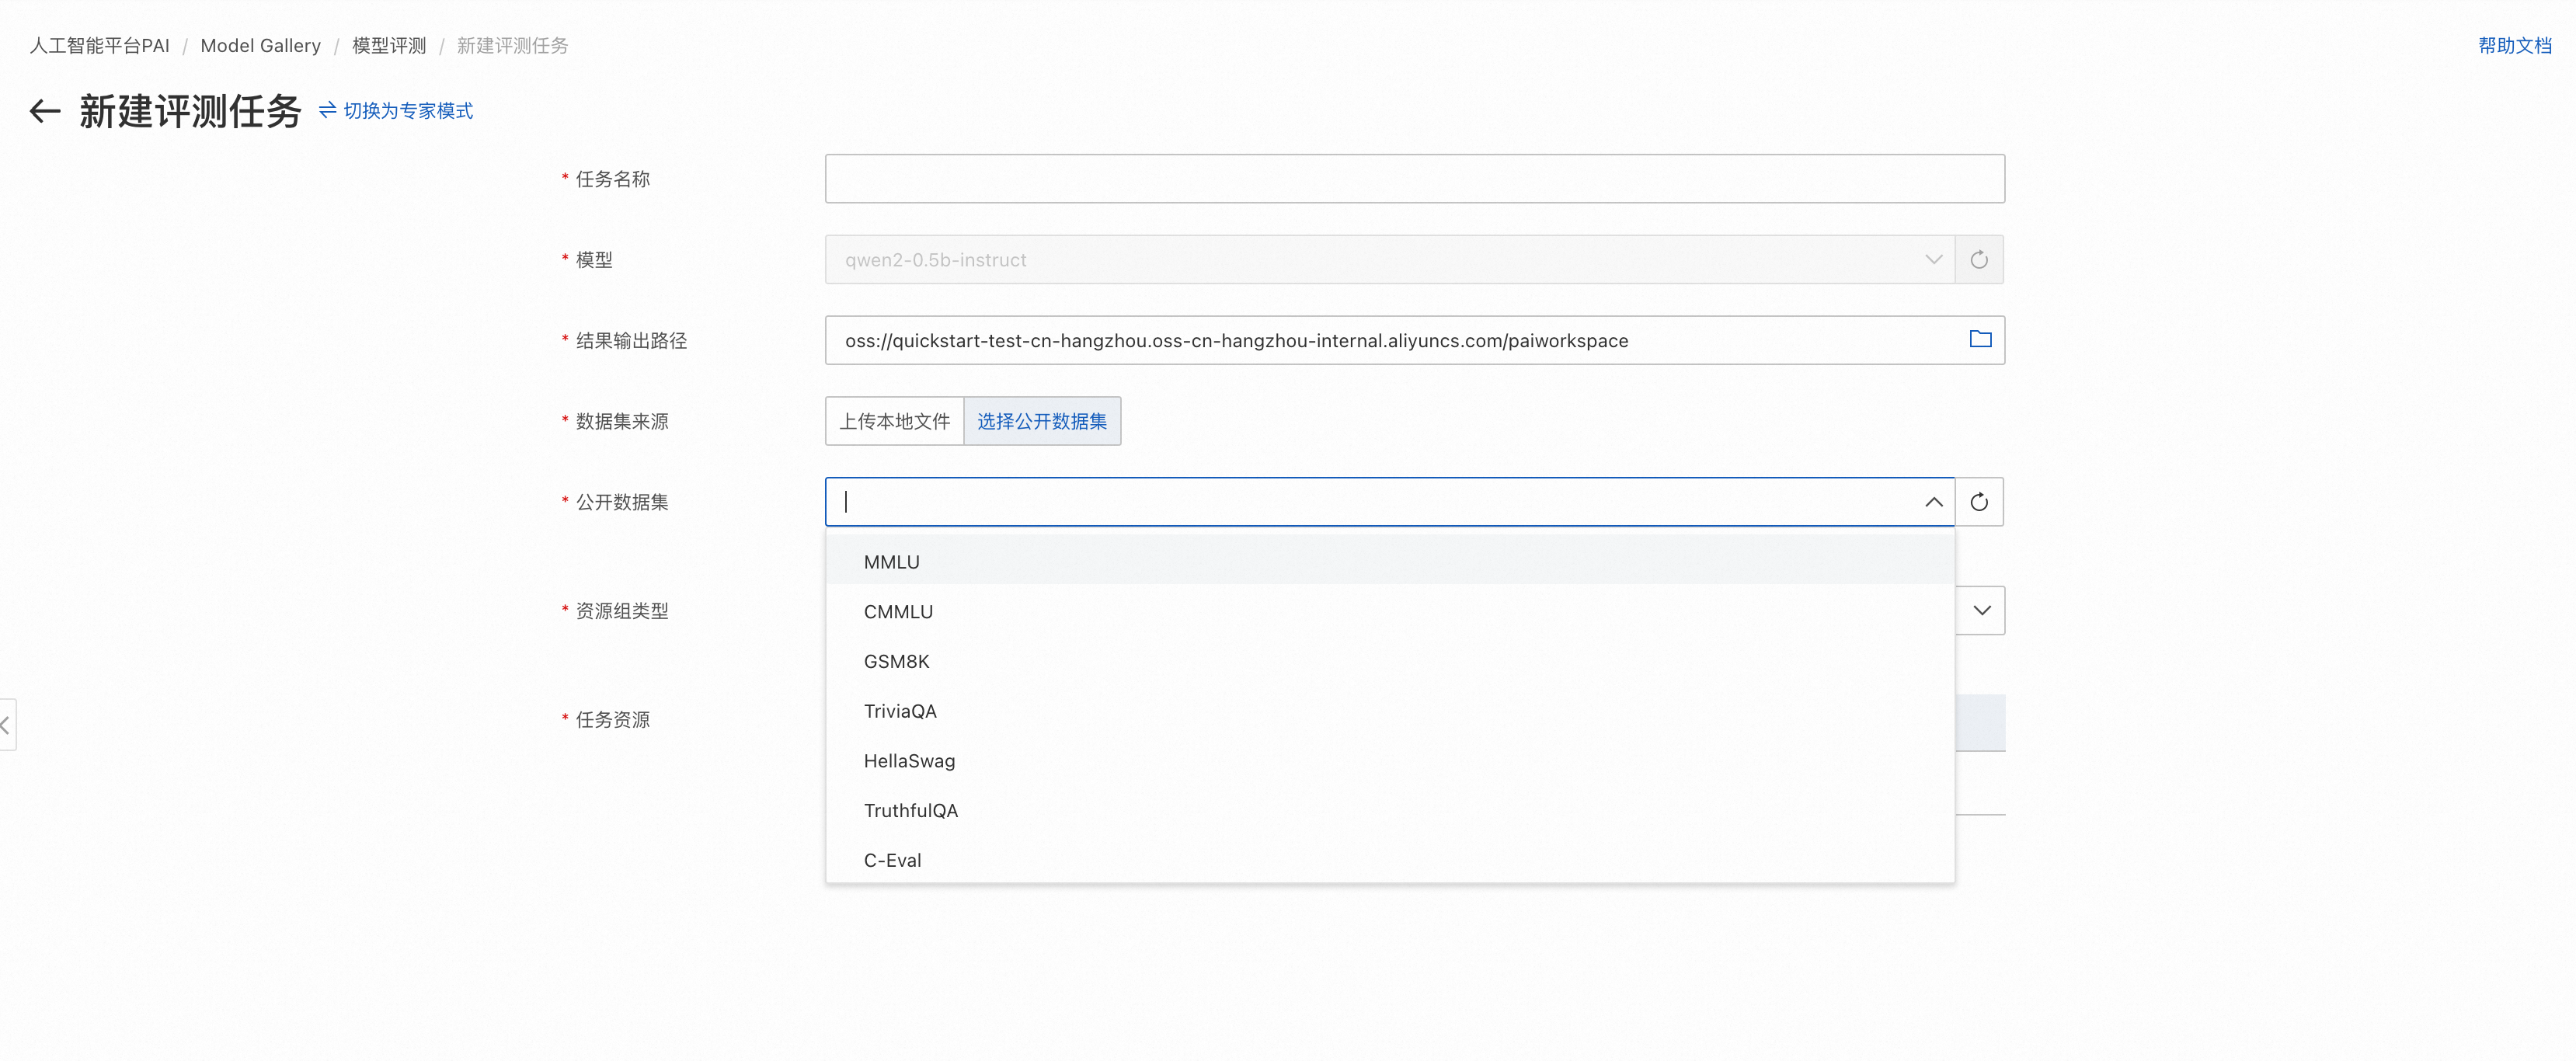Click the folder icon in output path
This screenshot has width=2576, height=1061.
(x=1979, y=340)
